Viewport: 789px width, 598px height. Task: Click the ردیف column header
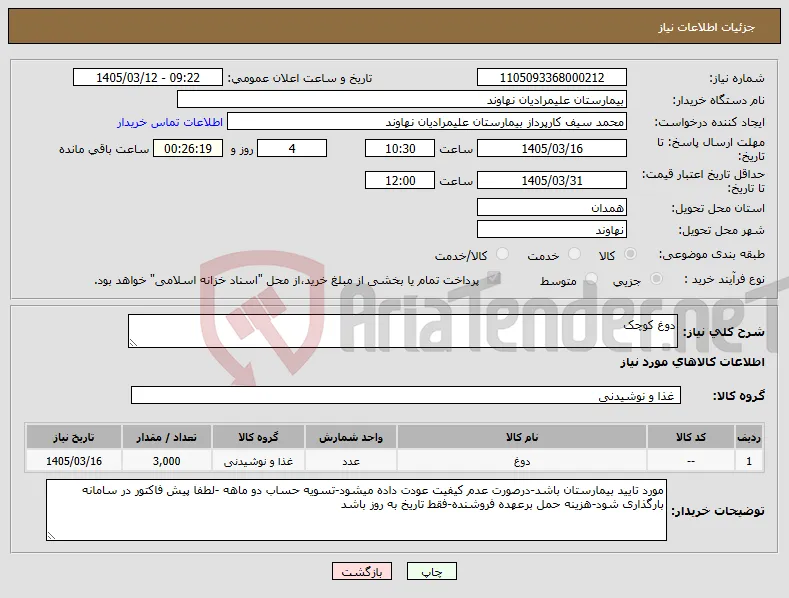[749, 437]
